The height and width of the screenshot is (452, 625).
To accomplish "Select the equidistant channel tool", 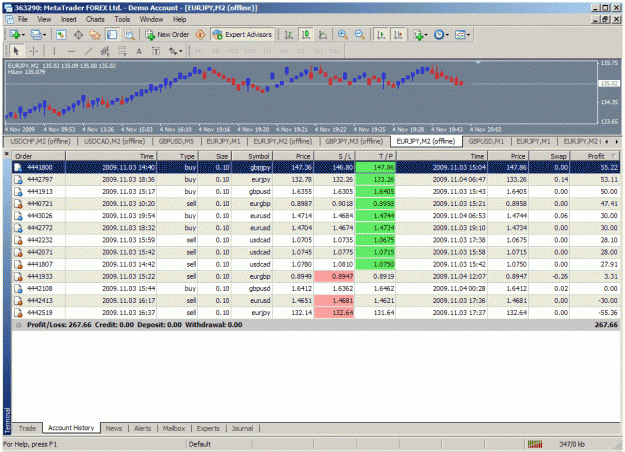I will (x=105, y=51).
